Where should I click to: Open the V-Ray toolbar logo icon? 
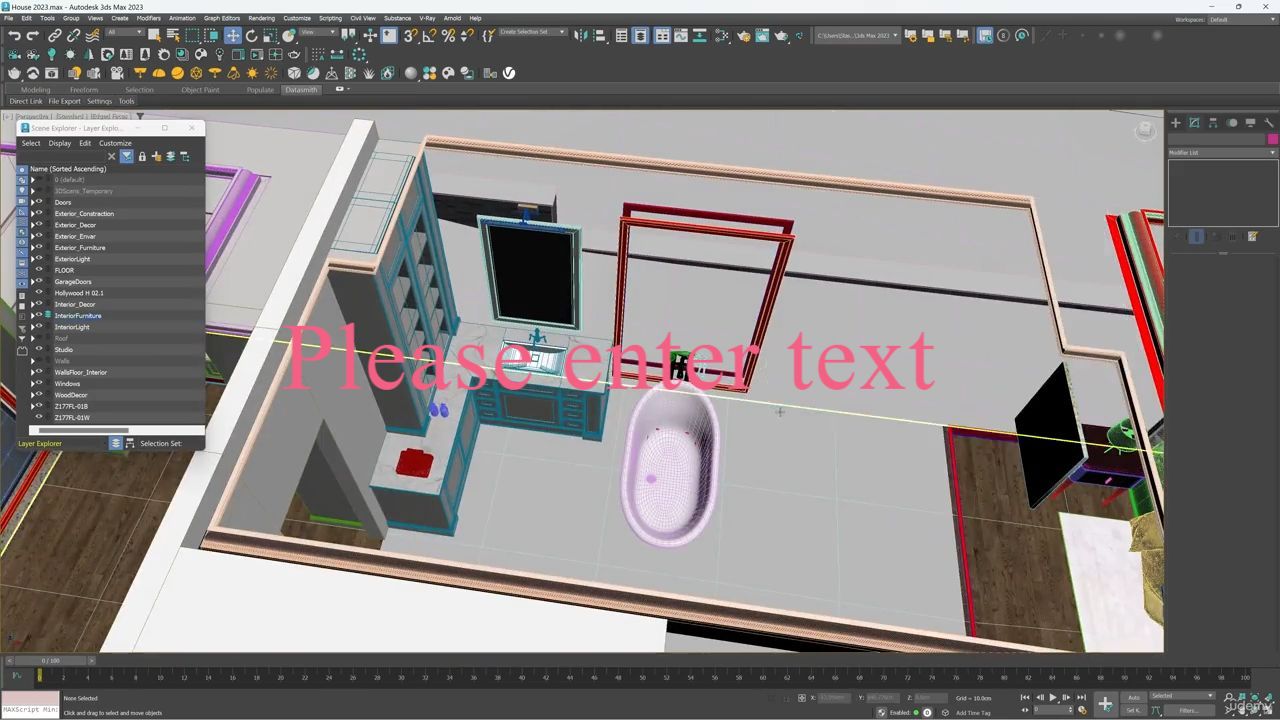(508, 73)
